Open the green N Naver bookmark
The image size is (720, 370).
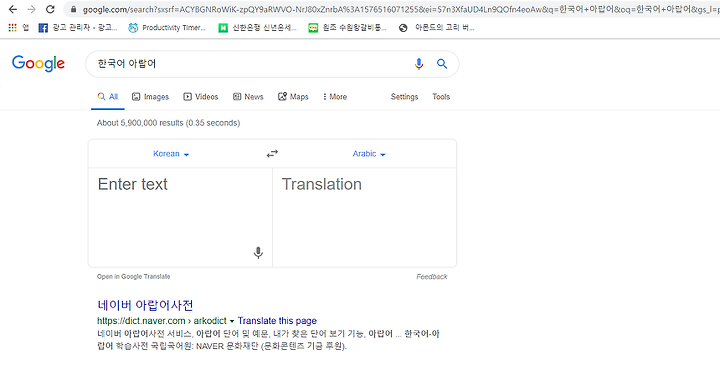[257, 28]
